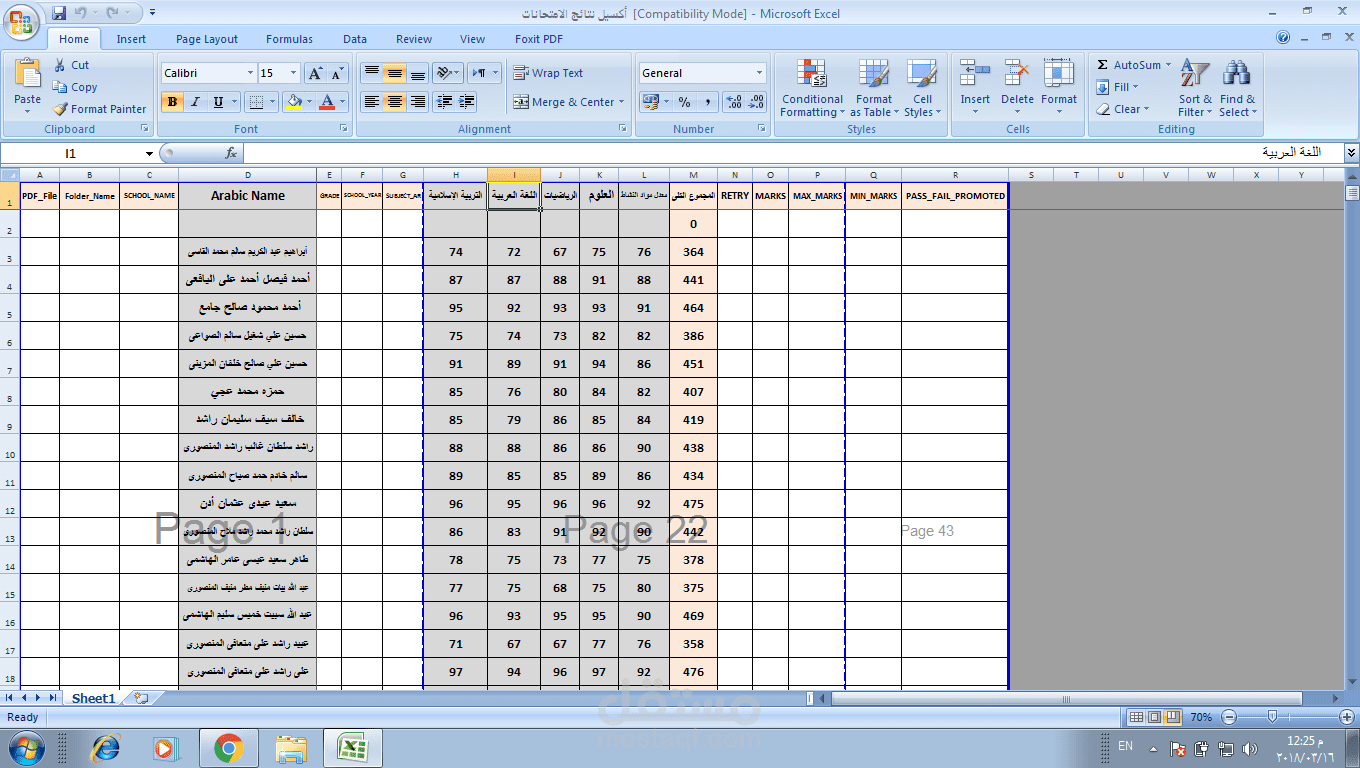Open Windows Explorer from the taskbar
The width and height of the screenshot is (1360, 768).
(292, 748)
